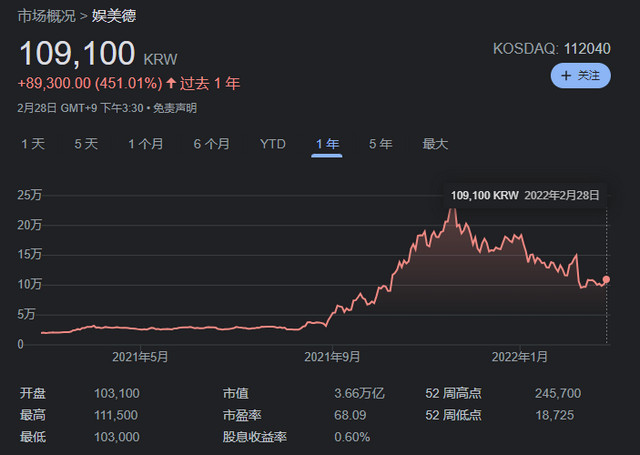This screenshot has width=640, height=455.
Task: Select the YTD range tab
Action: (273, 144)
